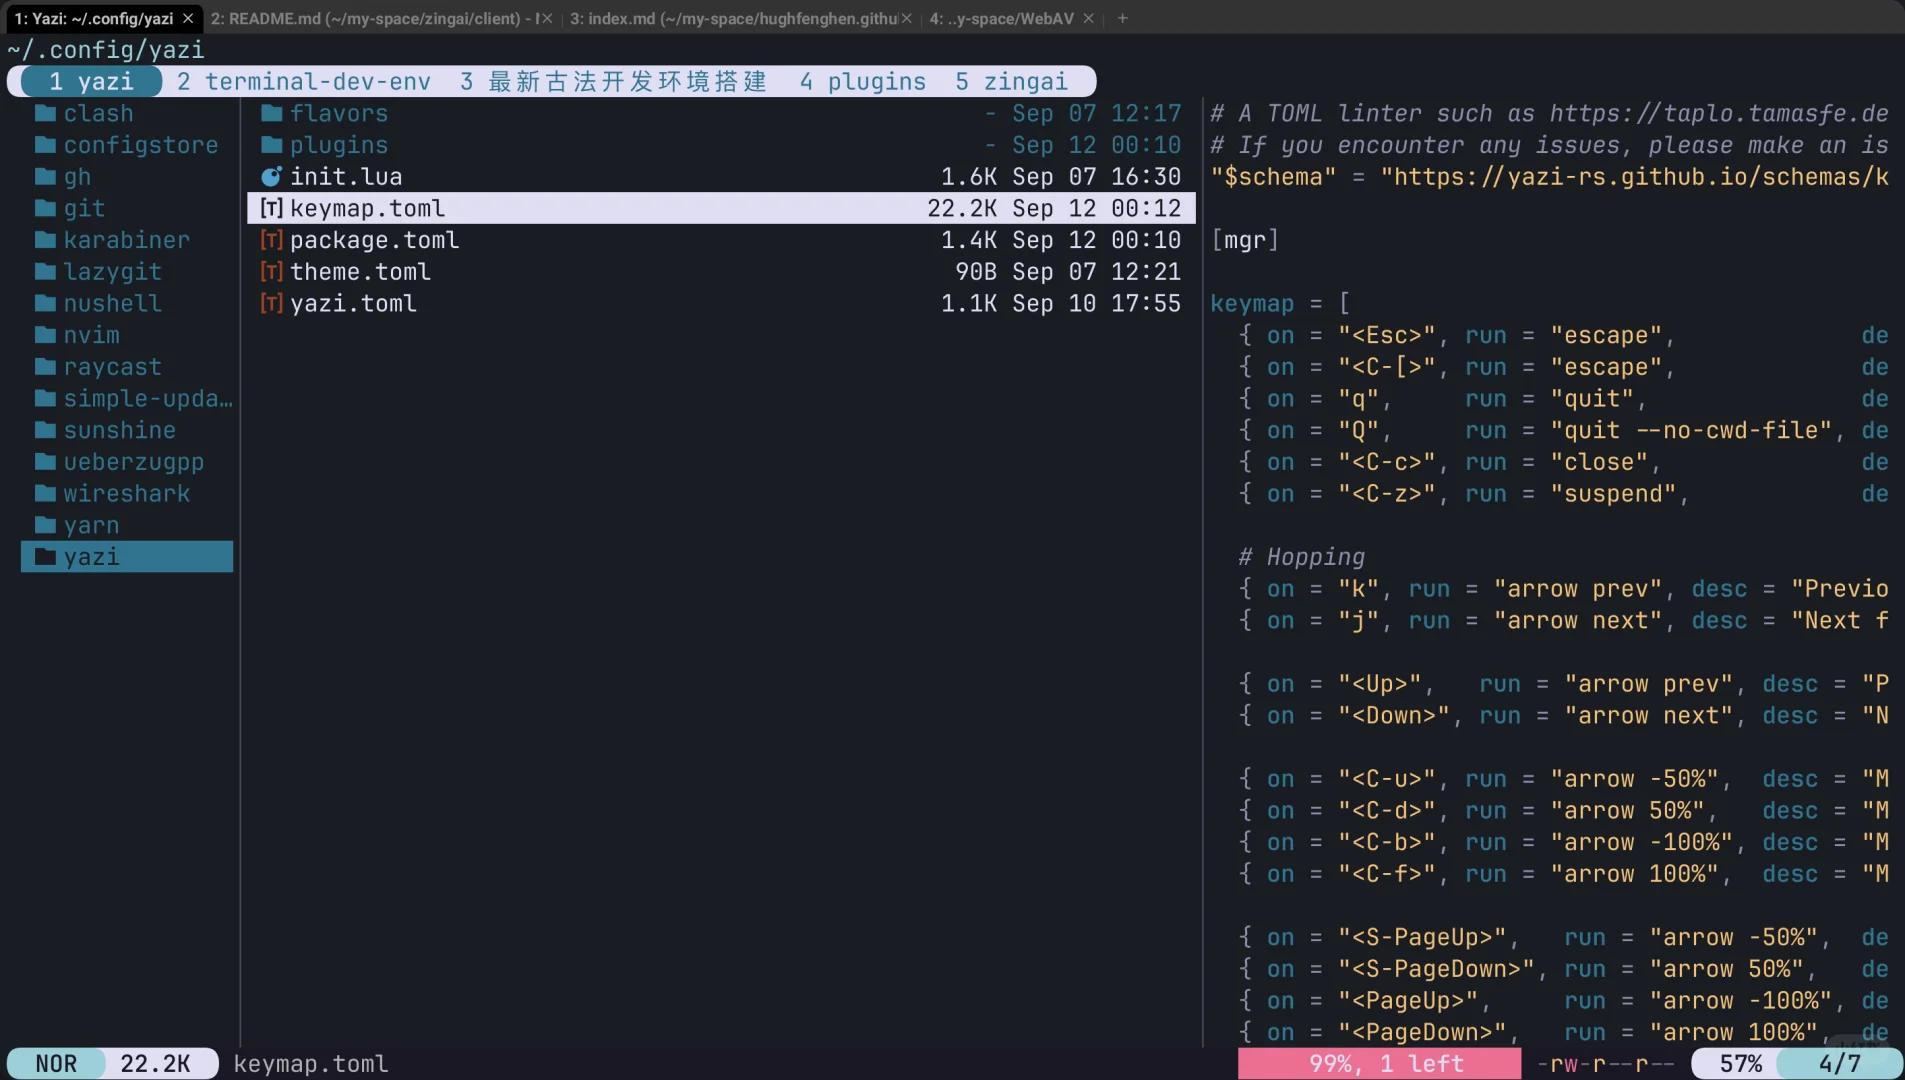The height and width of the screenshot is (1080, 1905).
Task: Click the NOR mode indicator
Action: coord(56,1063)
